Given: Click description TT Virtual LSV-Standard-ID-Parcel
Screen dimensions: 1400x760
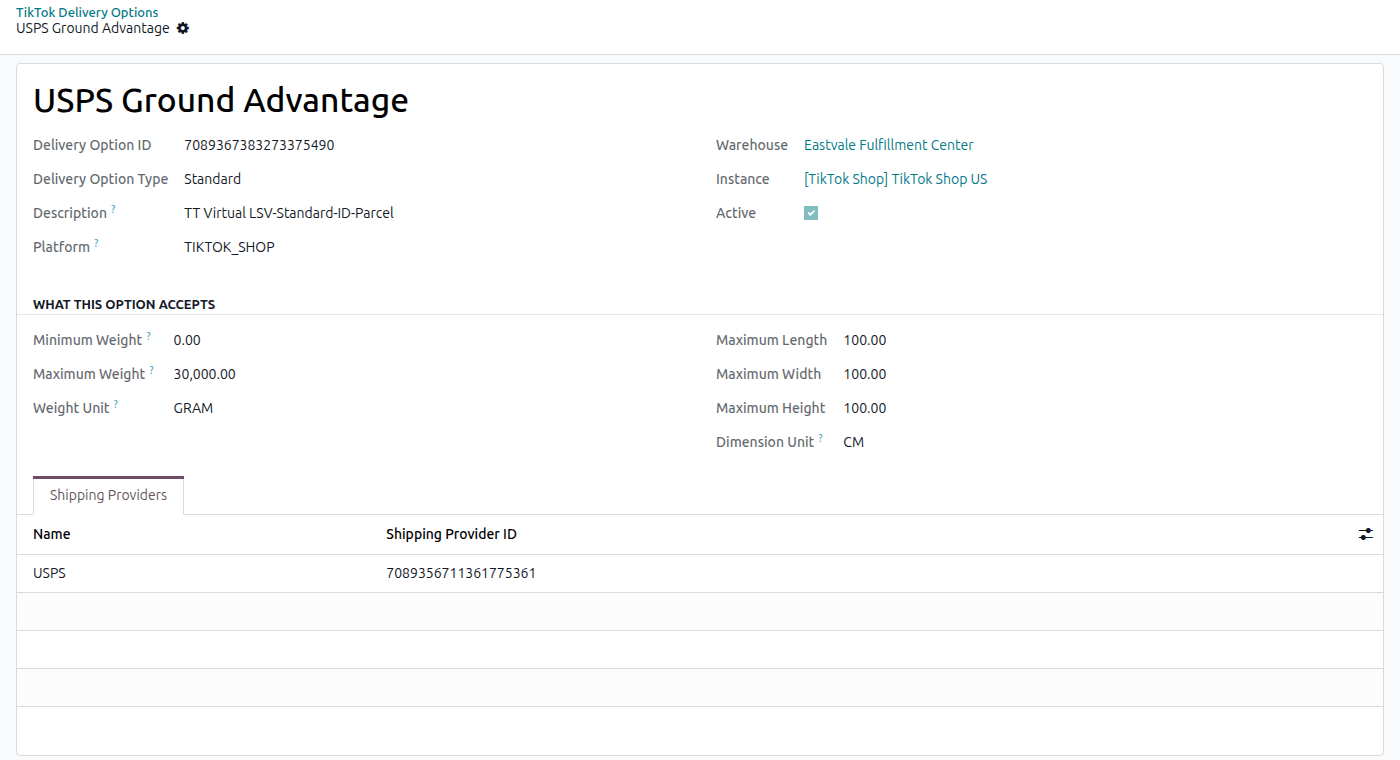Looking at the screenshot, I should click(x=289, y=213).
